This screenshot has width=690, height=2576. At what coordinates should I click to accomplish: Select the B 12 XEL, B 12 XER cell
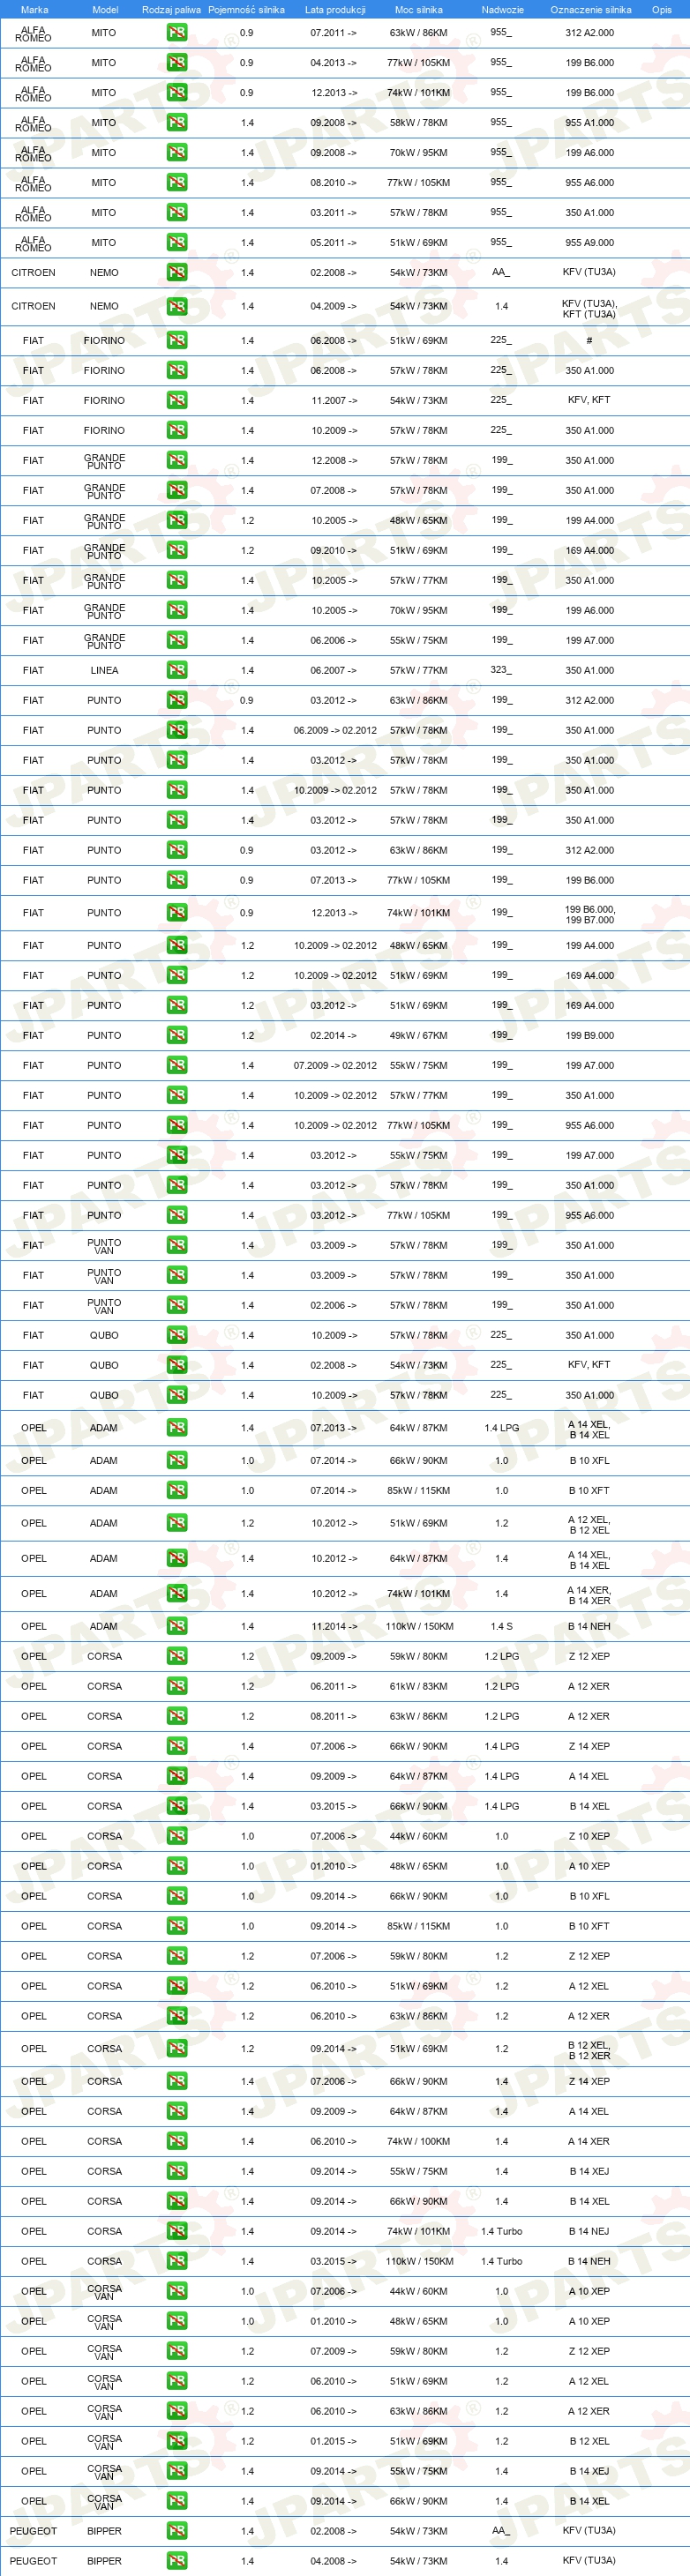[x=589, y=2050]
